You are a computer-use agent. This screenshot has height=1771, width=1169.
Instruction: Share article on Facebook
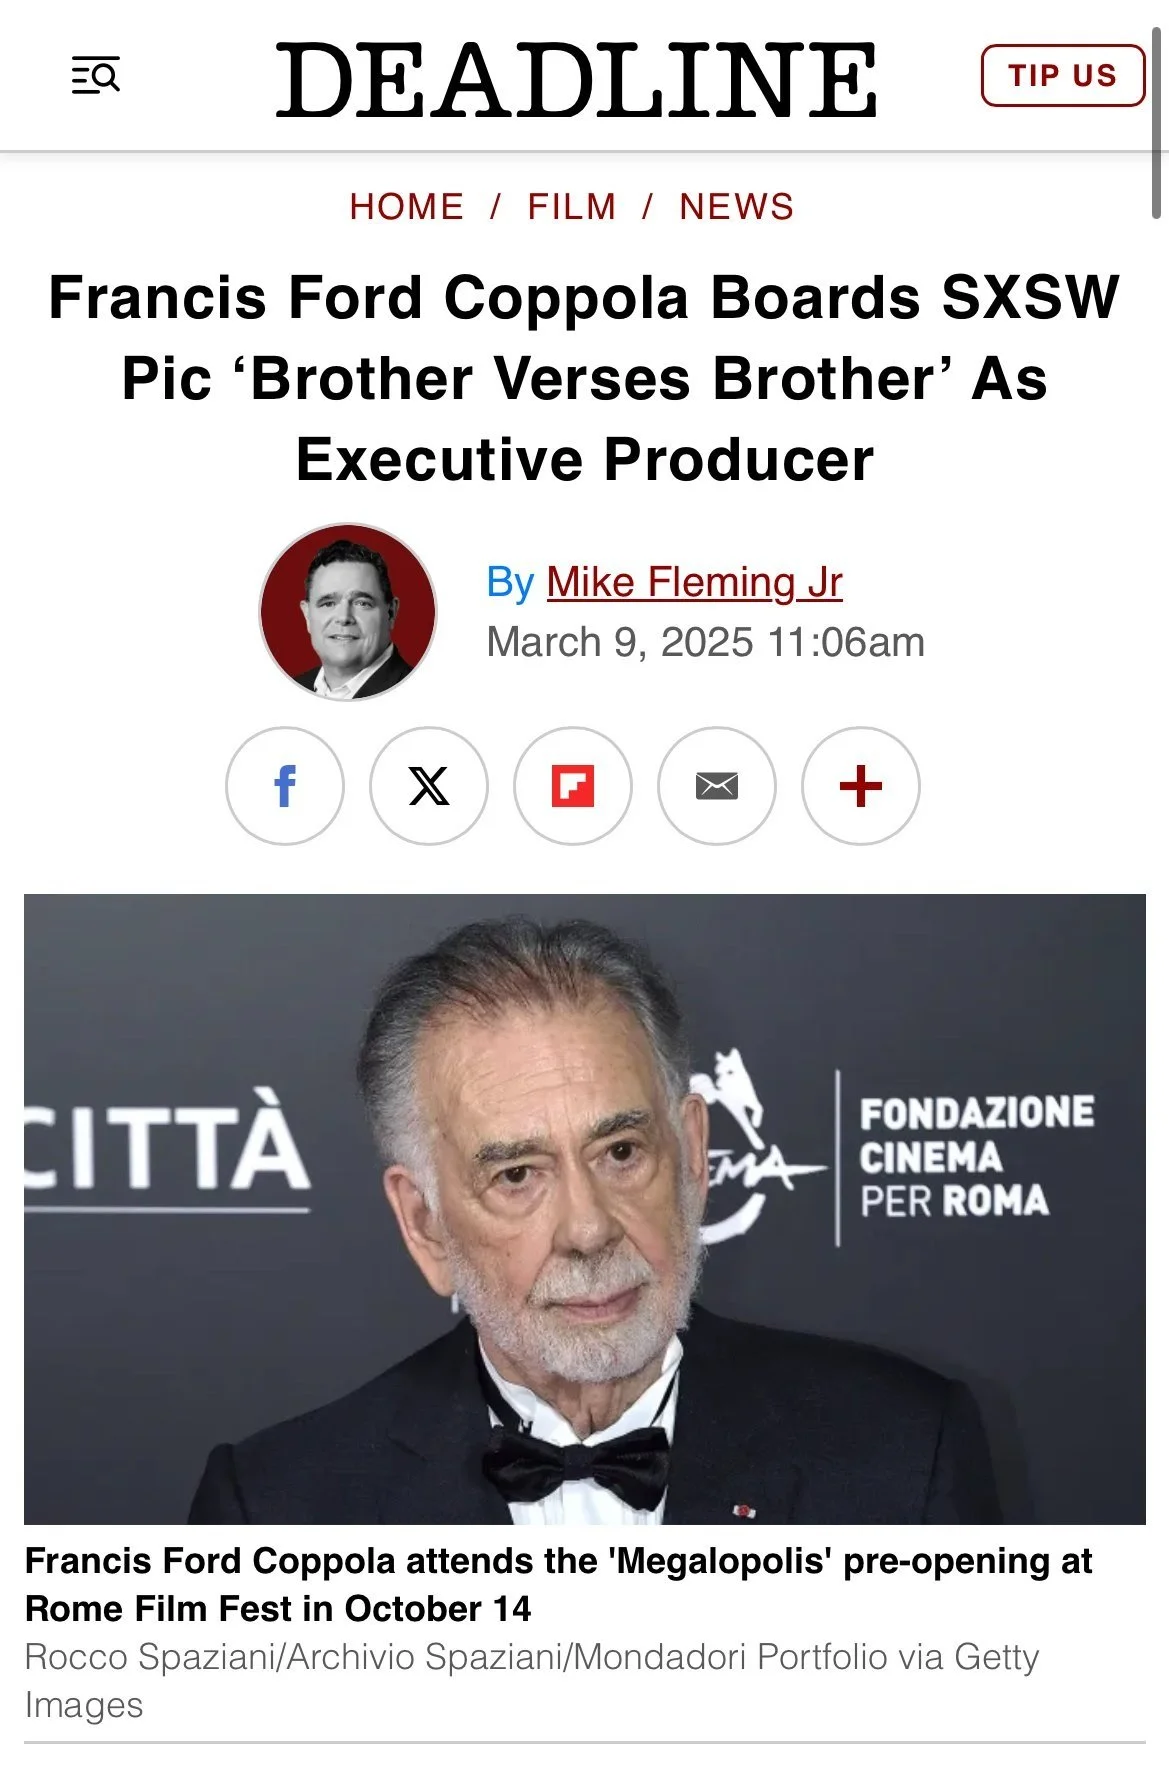point(285,786)
